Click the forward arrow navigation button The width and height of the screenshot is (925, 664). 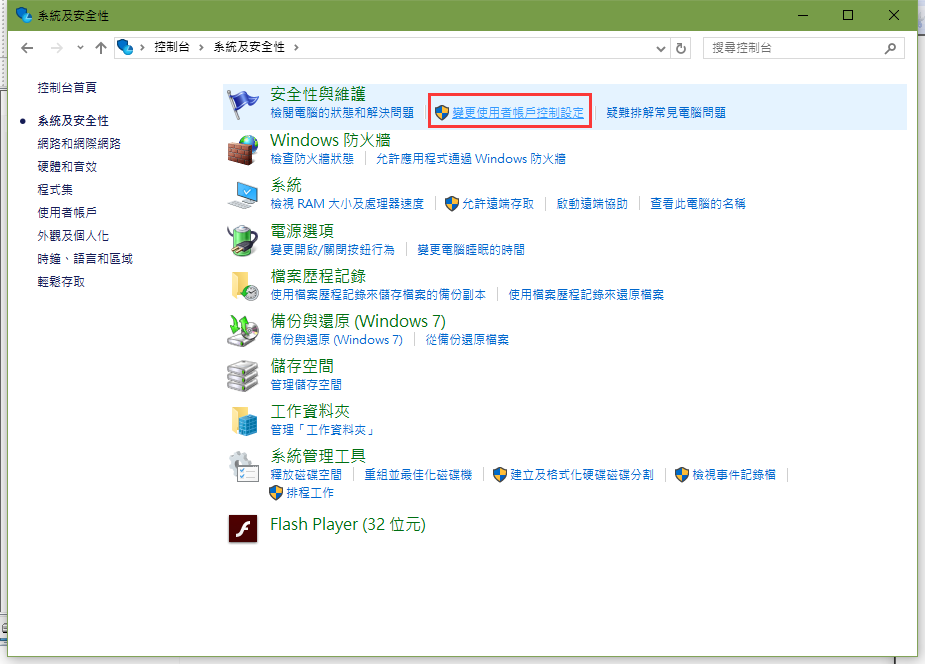57,48
